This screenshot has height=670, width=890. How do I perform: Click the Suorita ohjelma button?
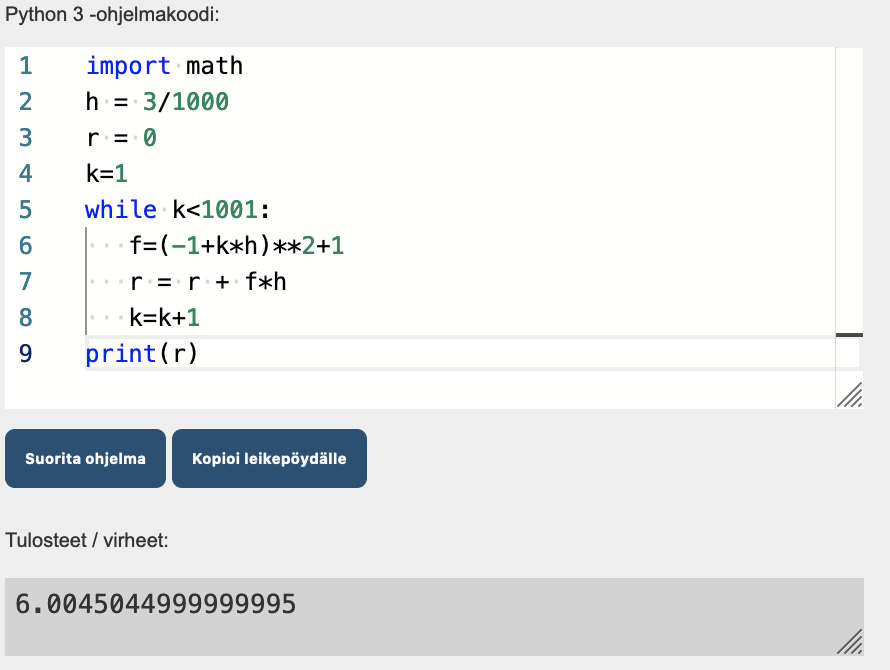pos(85,459)
